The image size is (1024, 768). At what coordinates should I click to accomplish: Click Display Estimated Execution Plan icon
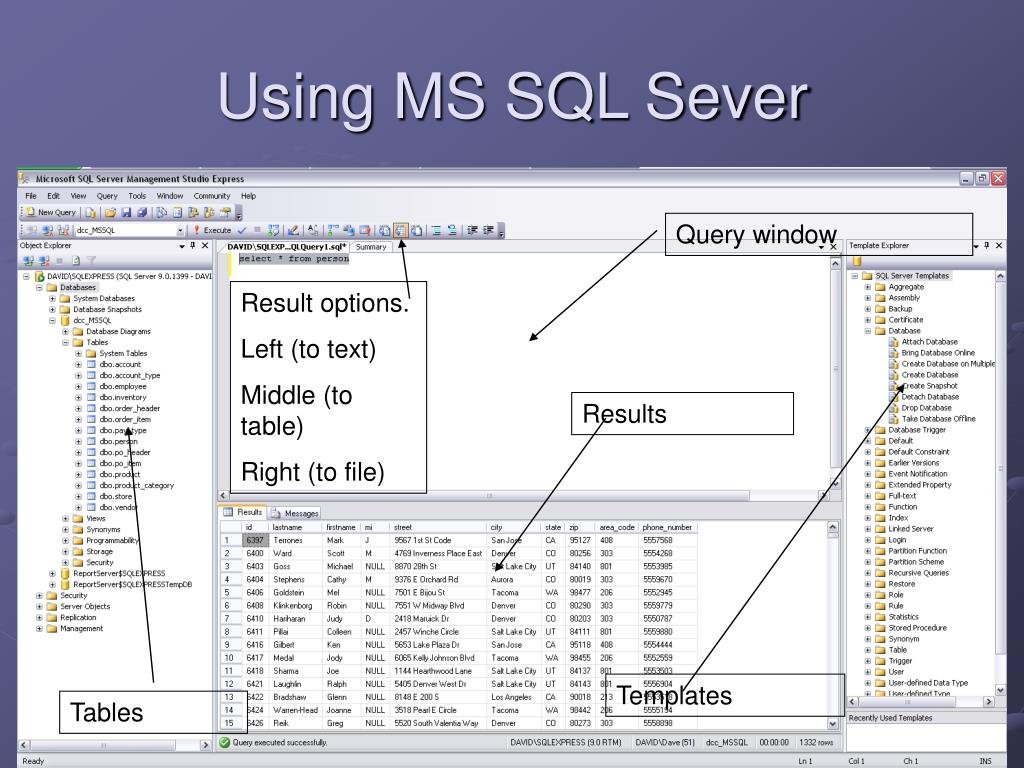(x=273, y=230)
